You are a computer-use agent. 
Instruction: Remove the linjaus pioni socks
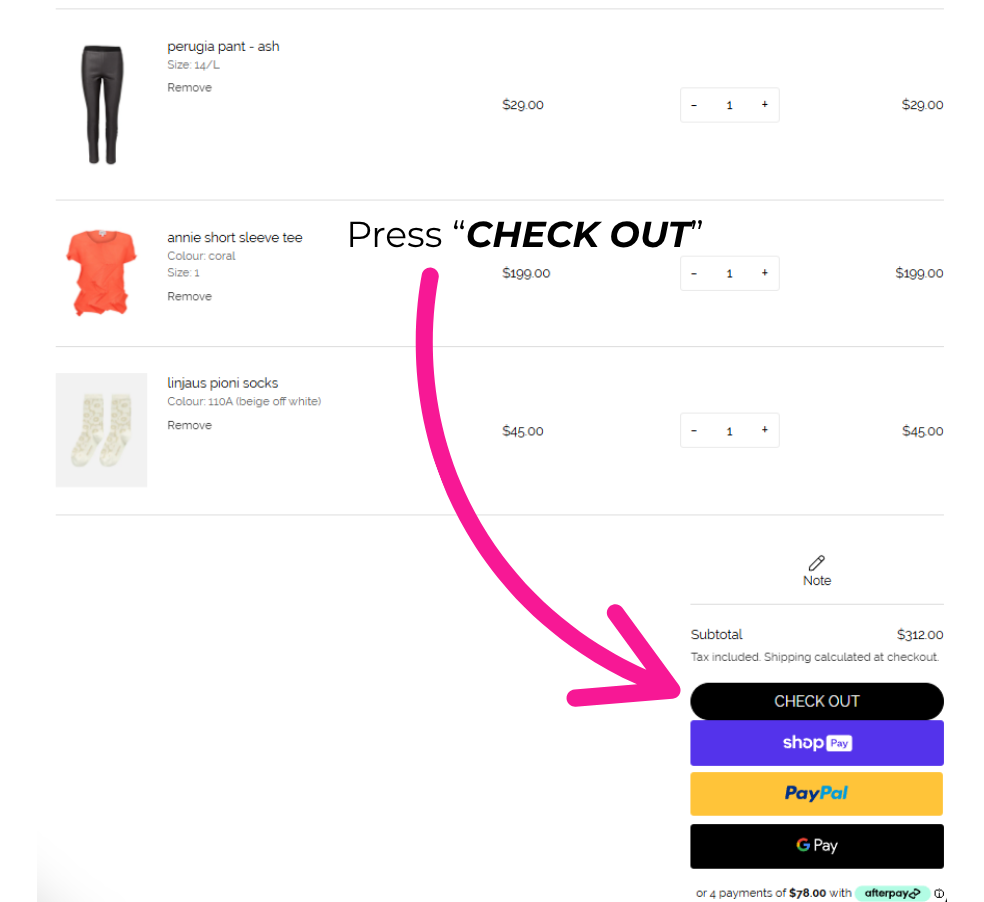[189, 426]
